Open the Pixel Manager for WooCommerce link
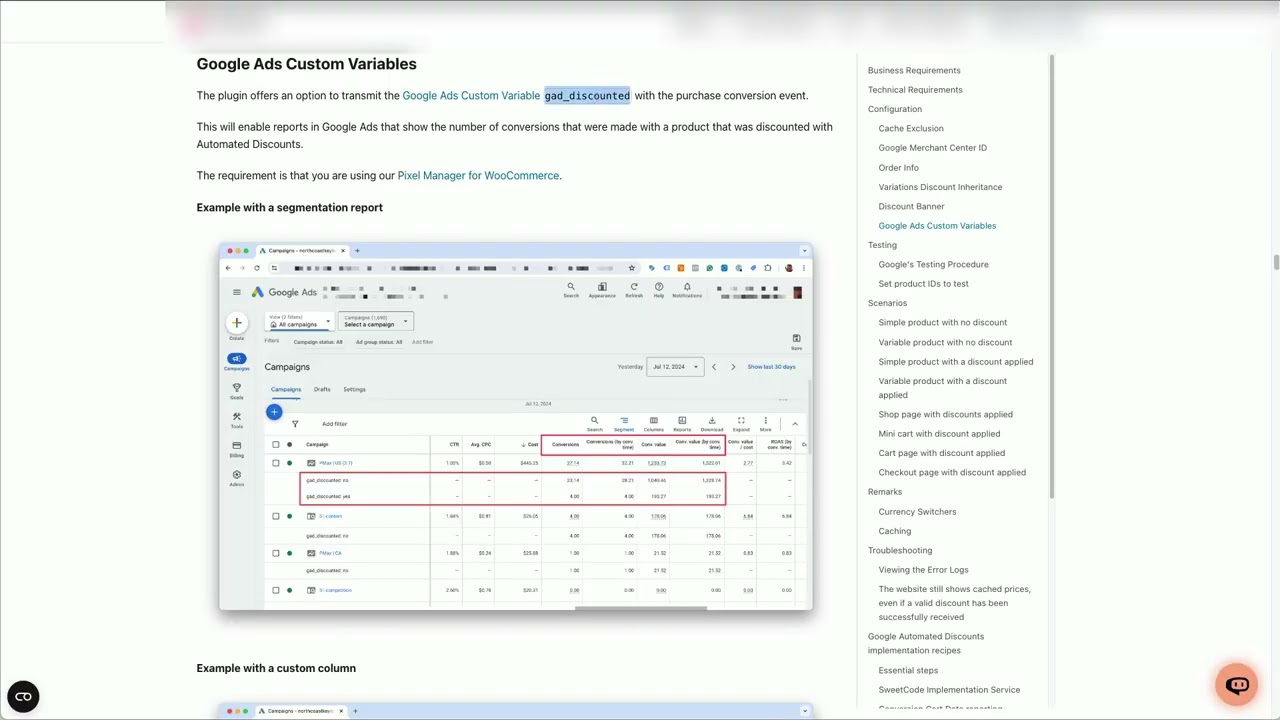Image resolution: width=1280 pixels, height=720 pixels. 478,176
